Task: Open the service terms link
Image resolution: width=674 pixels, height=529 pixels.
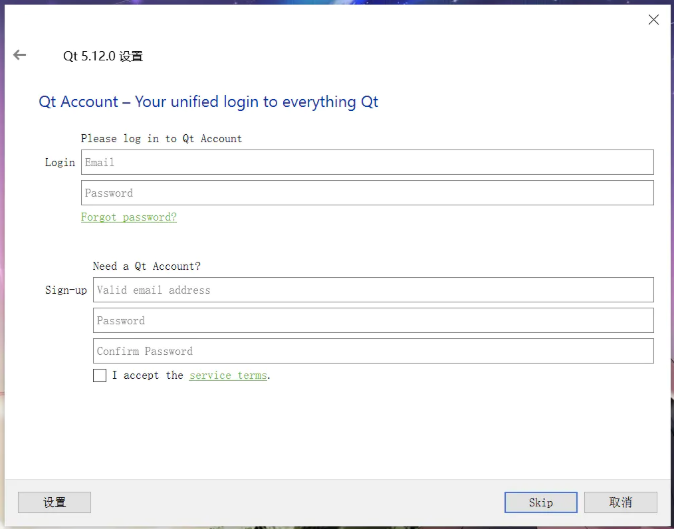Action: click(x=228, y=375)
